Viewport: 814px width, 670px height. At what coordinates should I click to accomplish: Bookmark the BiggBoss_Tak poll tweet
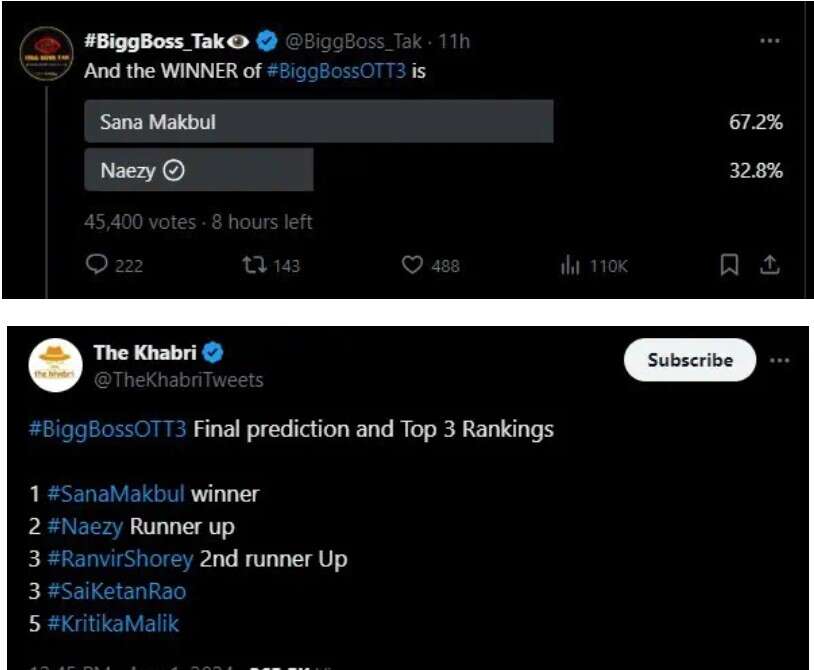point(730,265)
